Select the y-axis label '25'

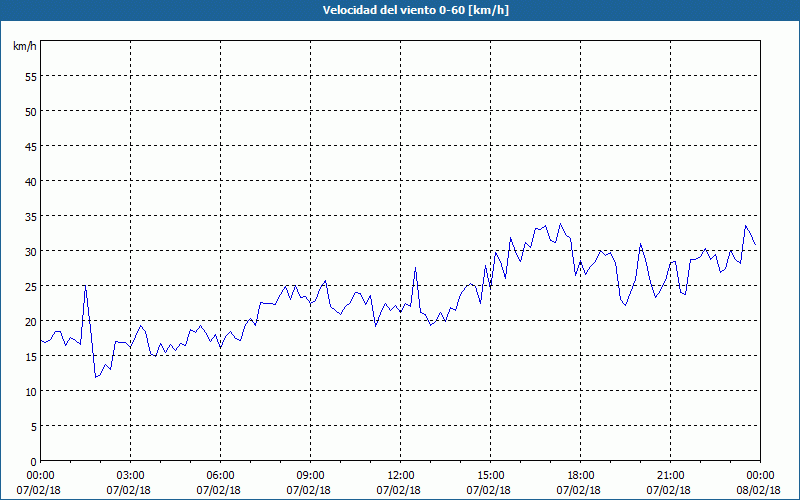pyautogui.click(x=31, y=286)
